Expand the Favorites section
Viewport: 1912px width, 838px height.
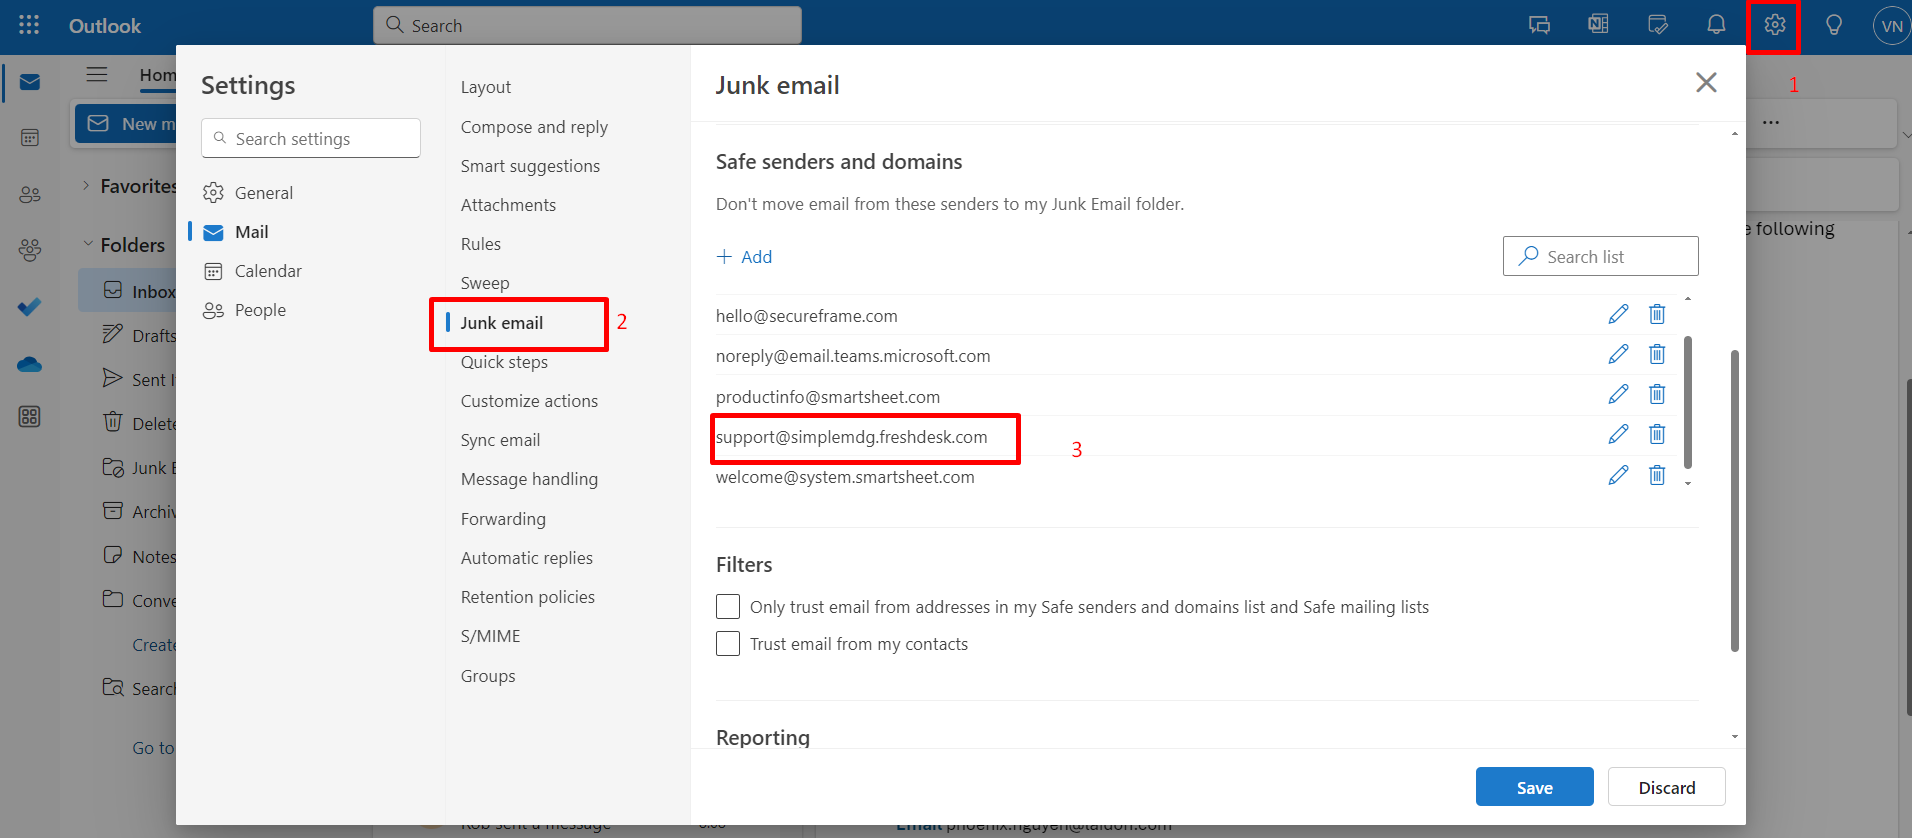[86, 185]
